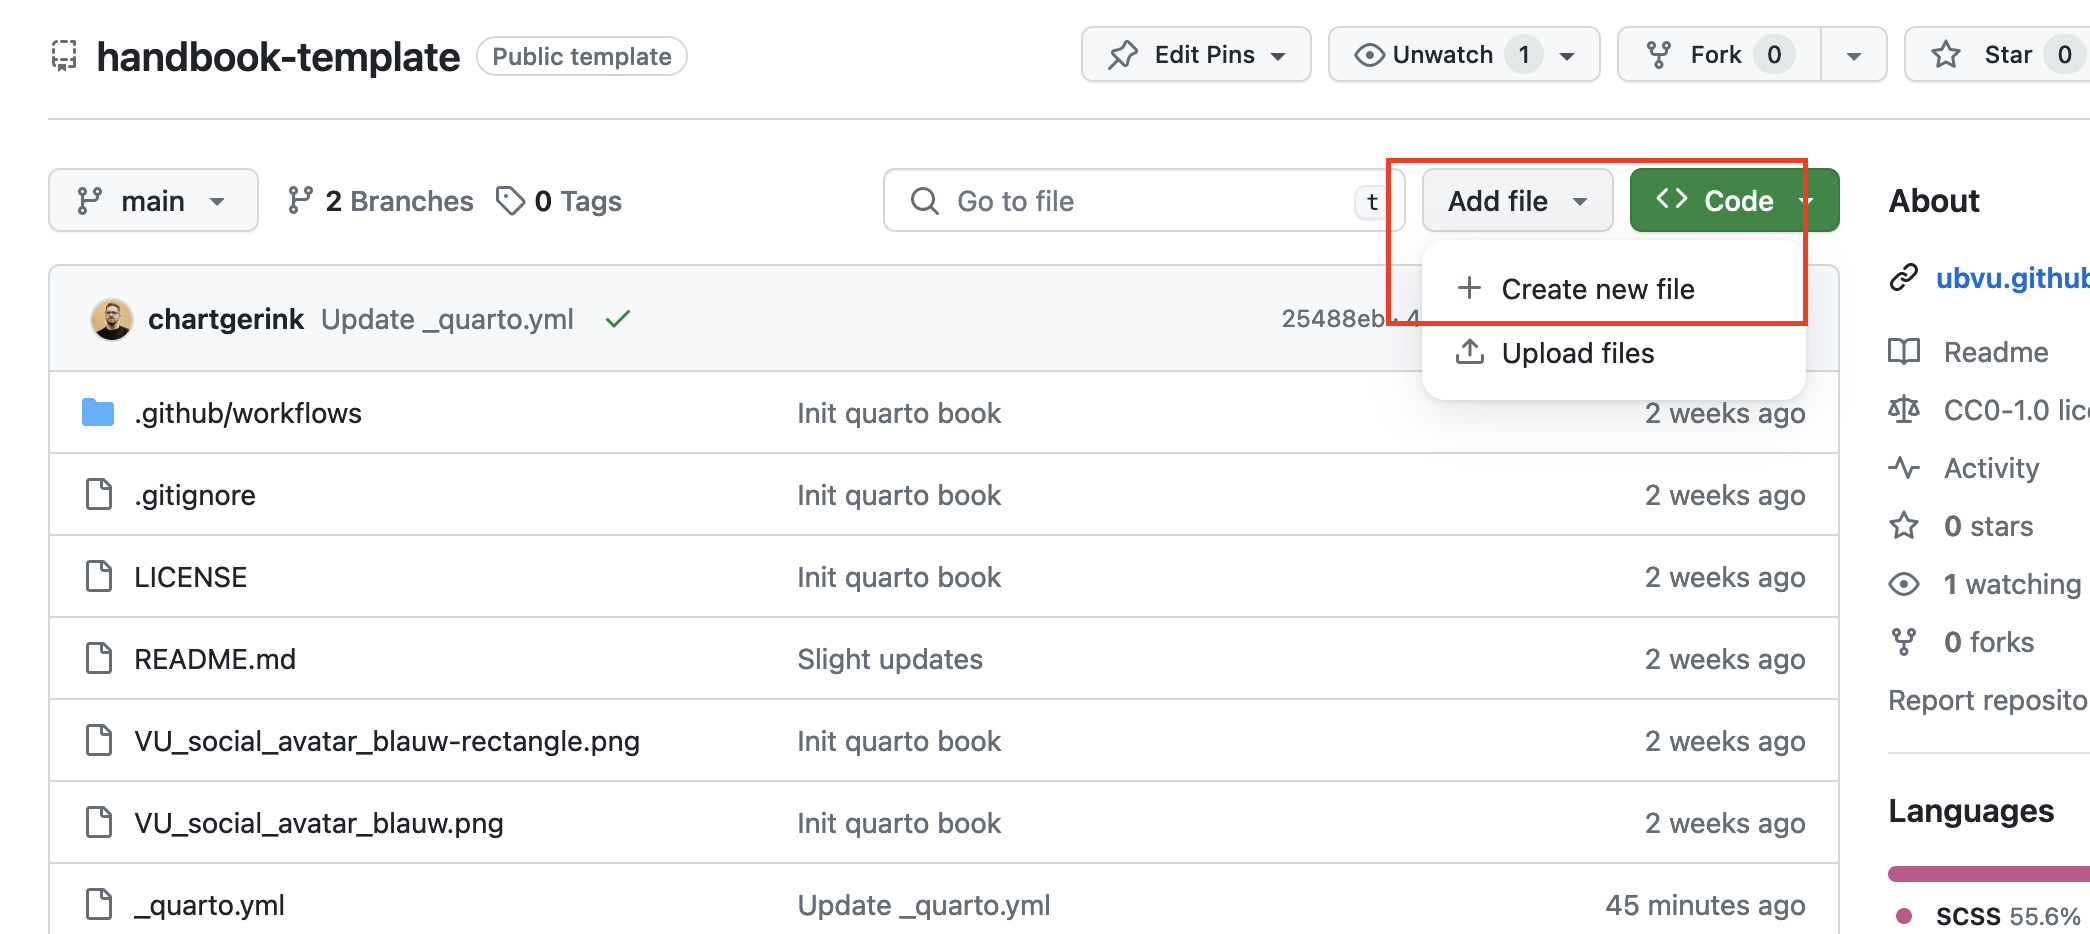The width and height of the screenshot is (2090, 934).
Task: Choose Upload files menu option
Action: point(1577,353)
